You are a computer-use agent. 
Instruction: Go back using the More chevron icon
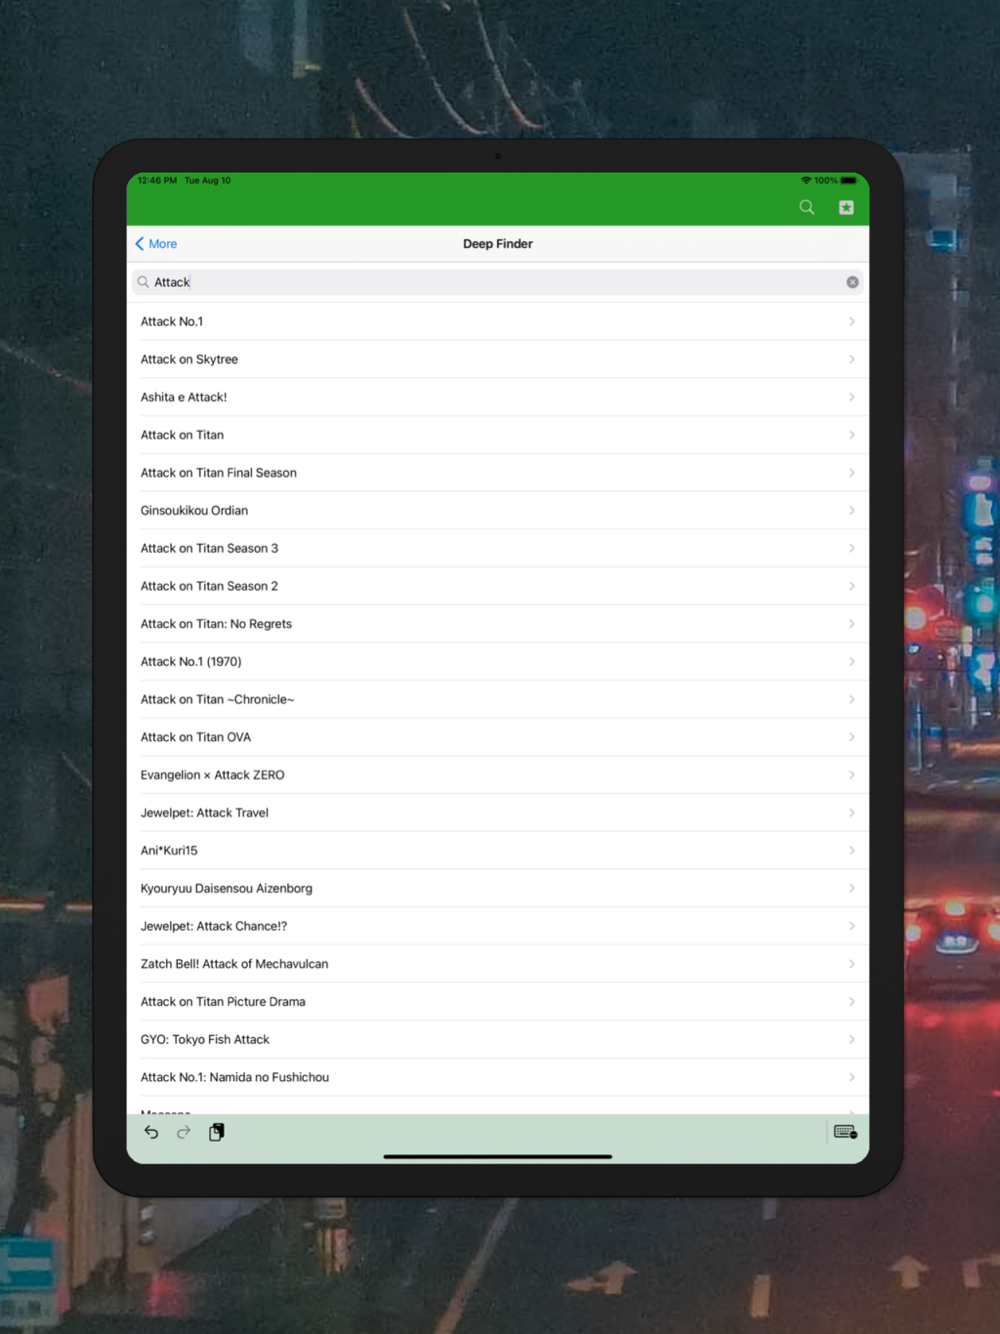[140, 244]
